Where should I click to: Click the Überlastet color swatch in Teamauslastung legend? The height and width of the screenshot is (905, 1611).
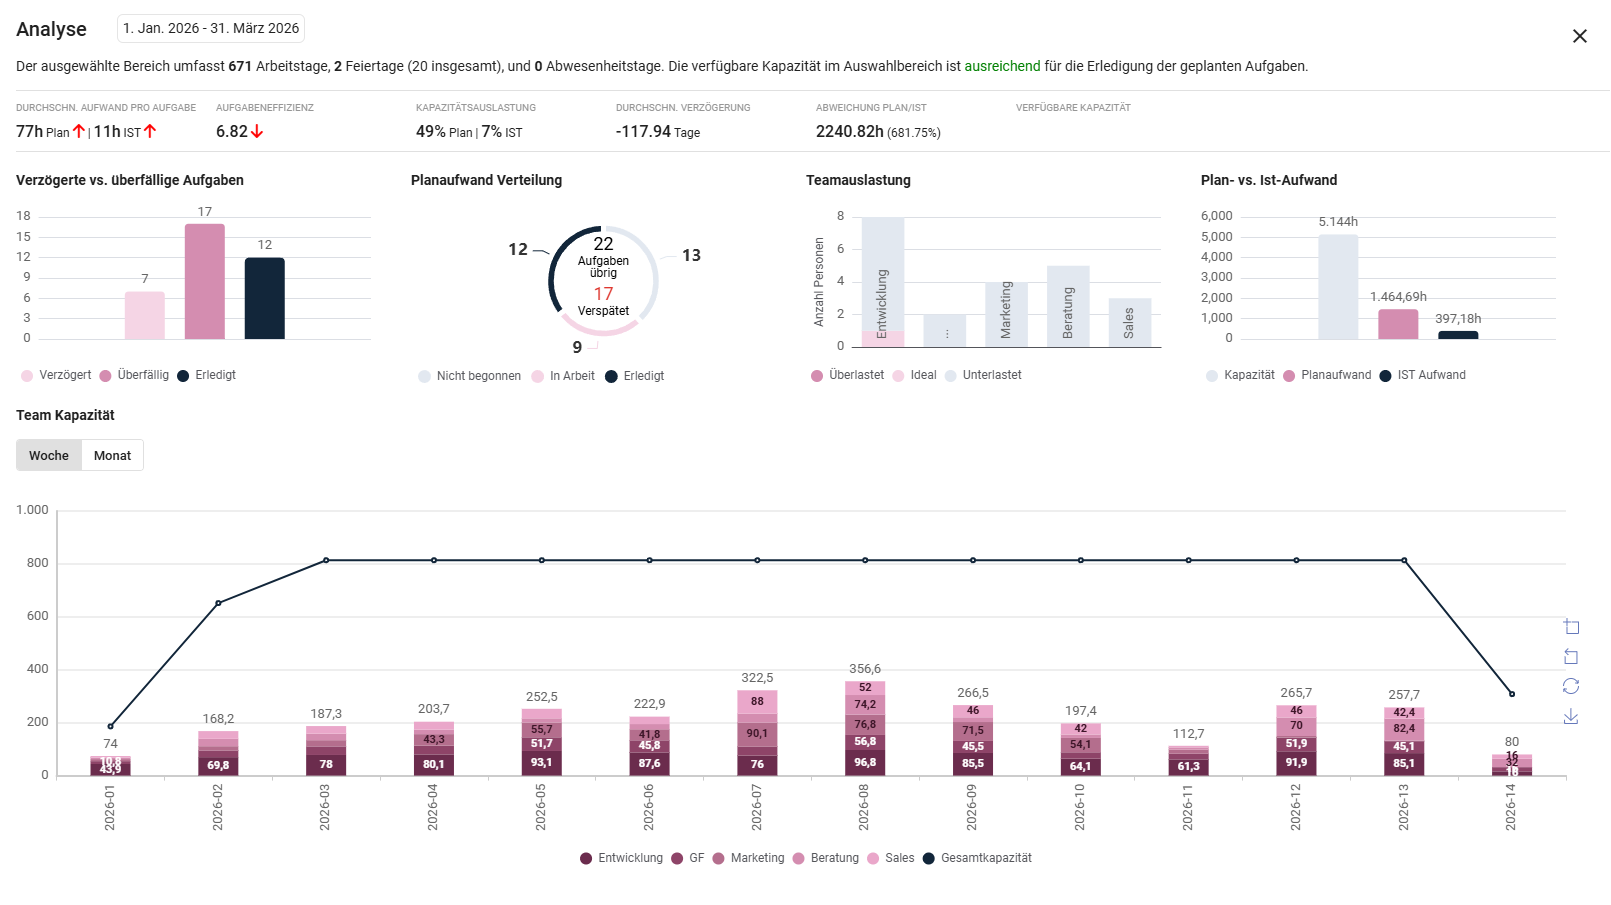coord(817,376)
